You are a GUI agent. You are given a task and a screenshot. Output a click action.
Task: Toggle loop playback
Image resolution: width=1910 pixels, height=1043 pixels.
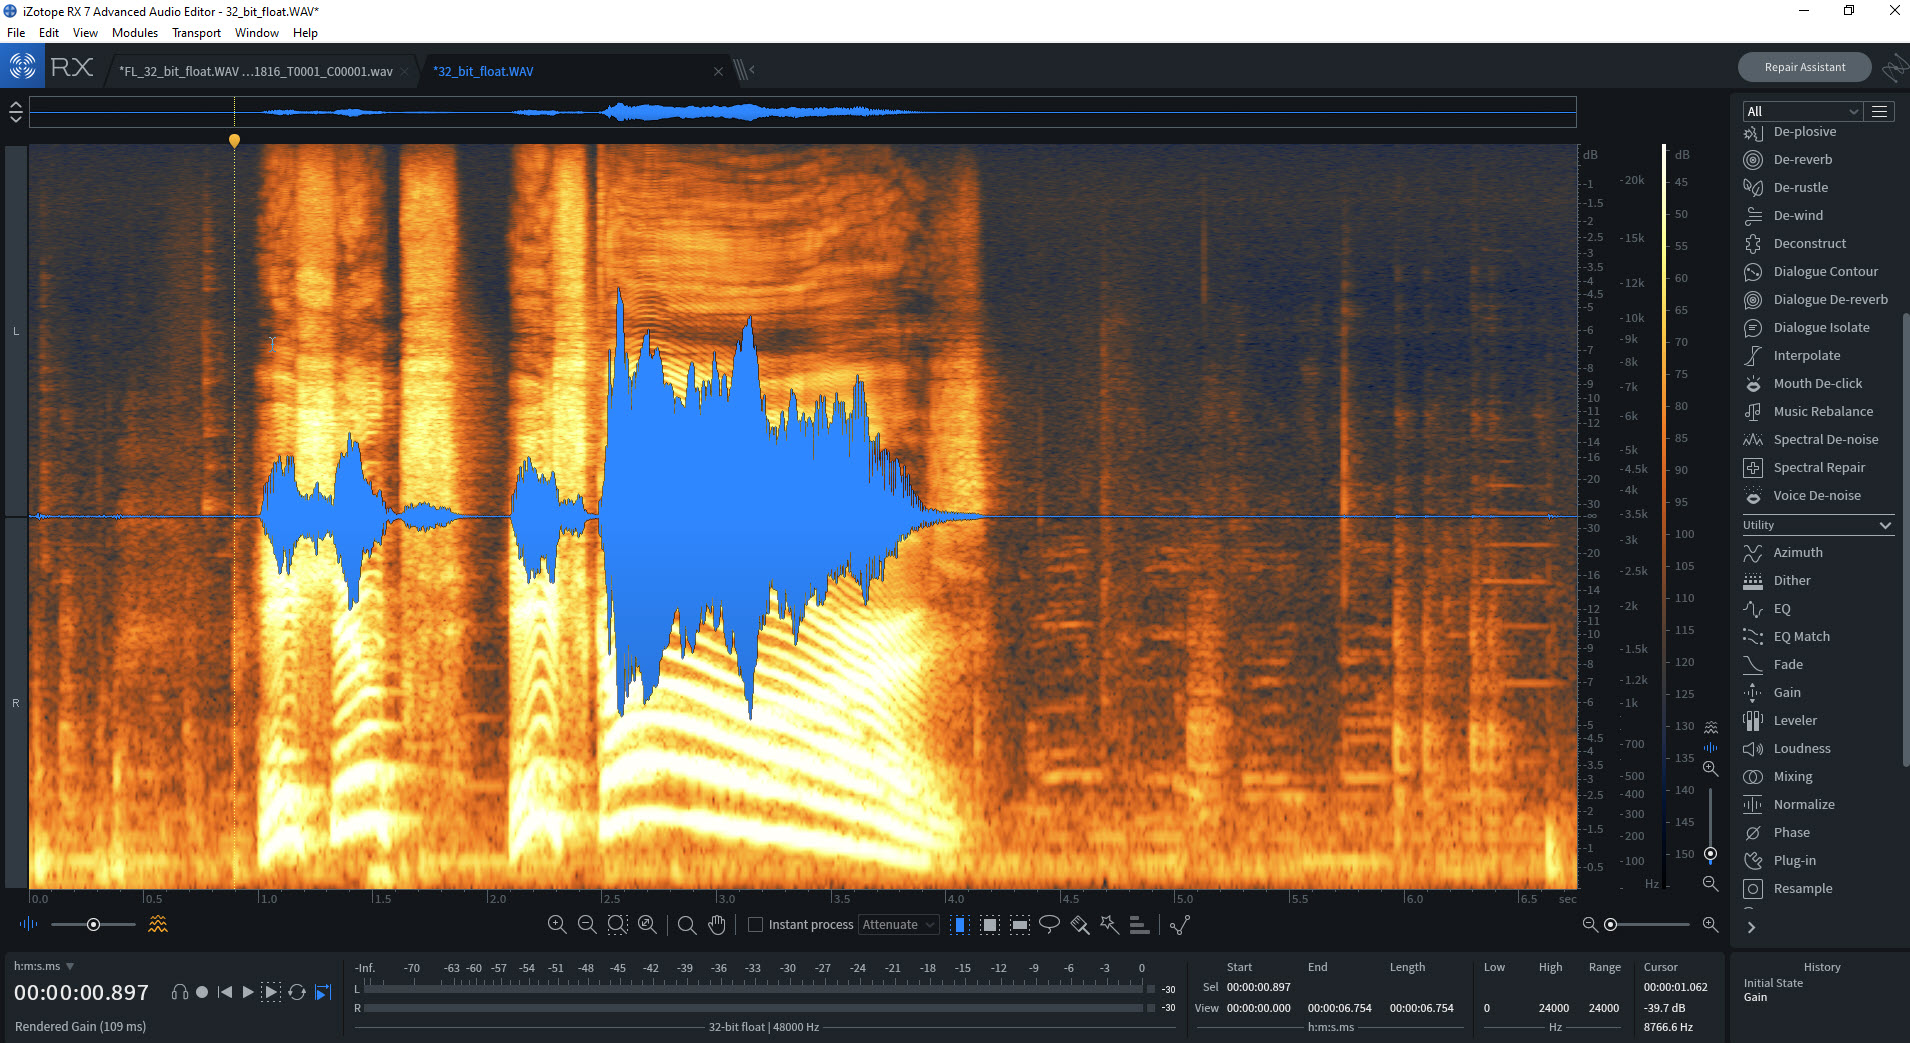tap(297, 992)
